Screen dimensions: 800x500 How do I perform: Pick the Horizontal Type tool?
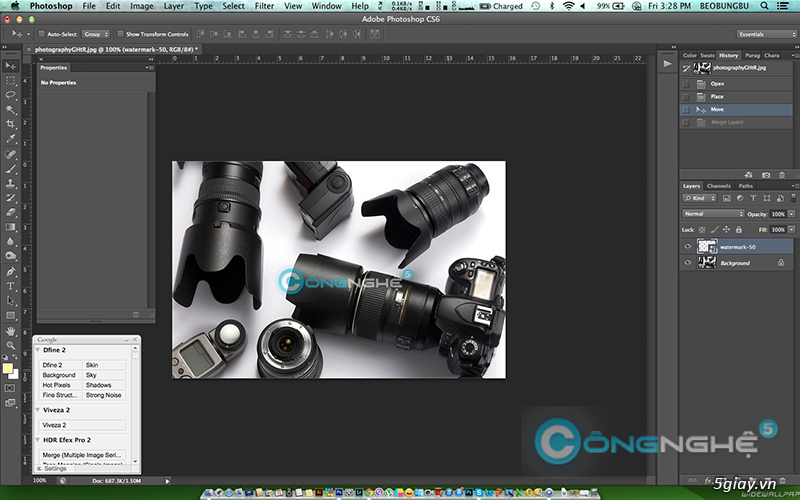[10, 286]
